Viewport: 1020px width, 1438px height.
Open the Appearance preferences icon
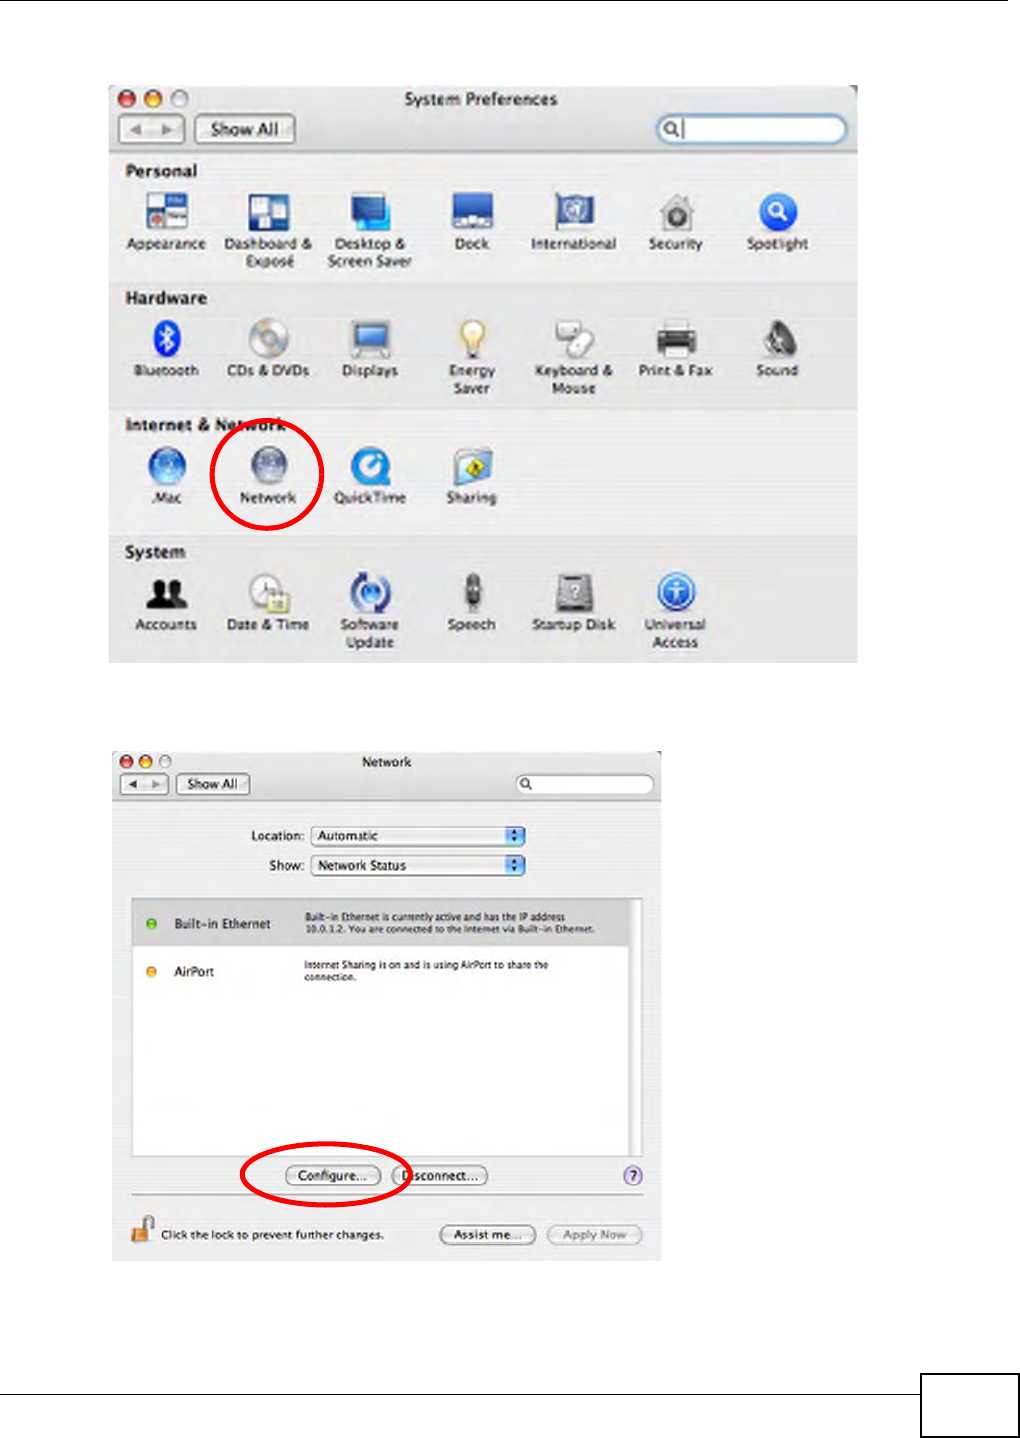(166, 211)
